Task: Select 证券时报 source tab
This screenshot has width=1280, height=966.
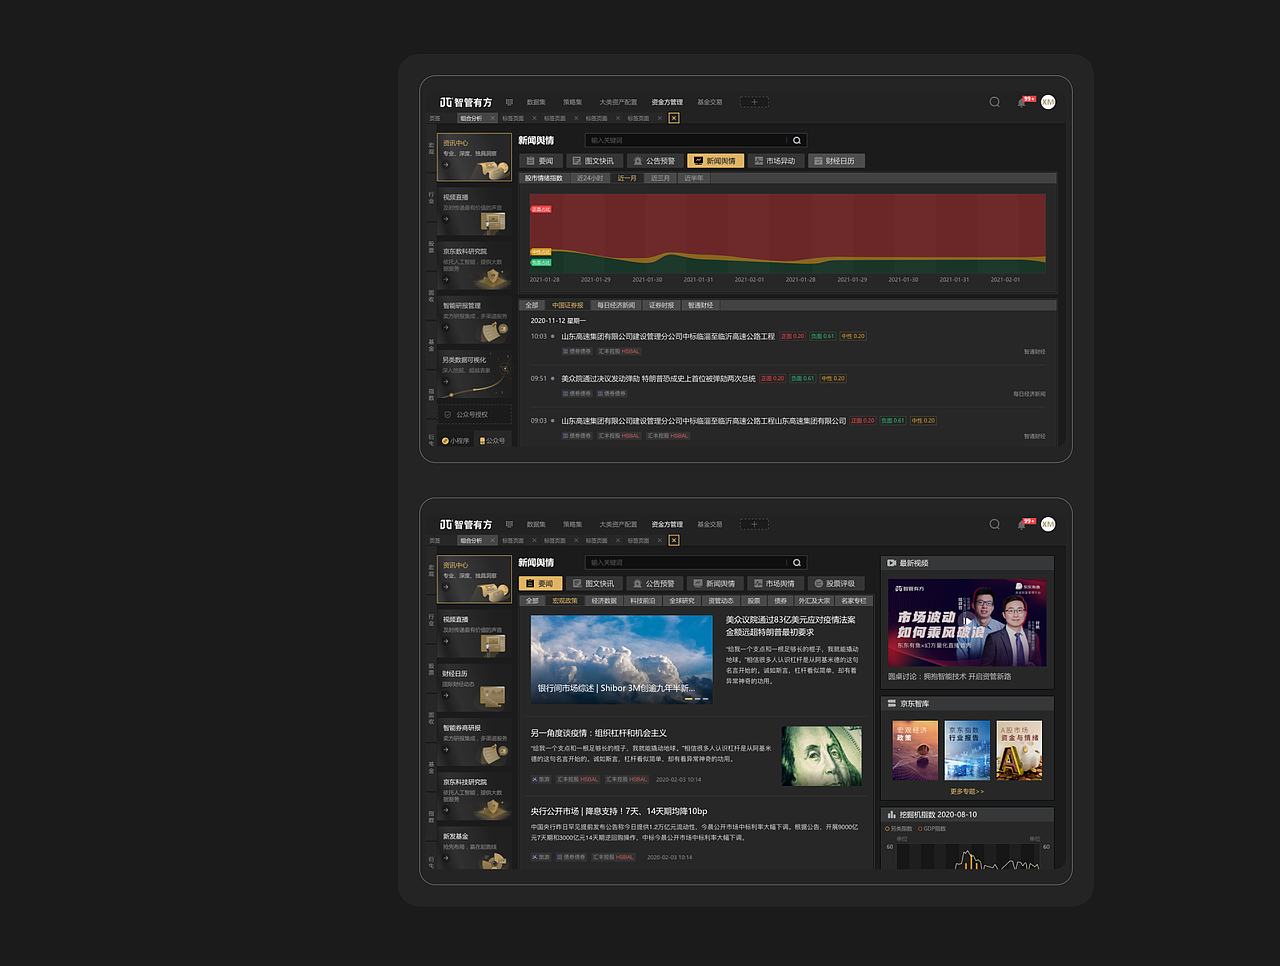Action: [661, 305]
